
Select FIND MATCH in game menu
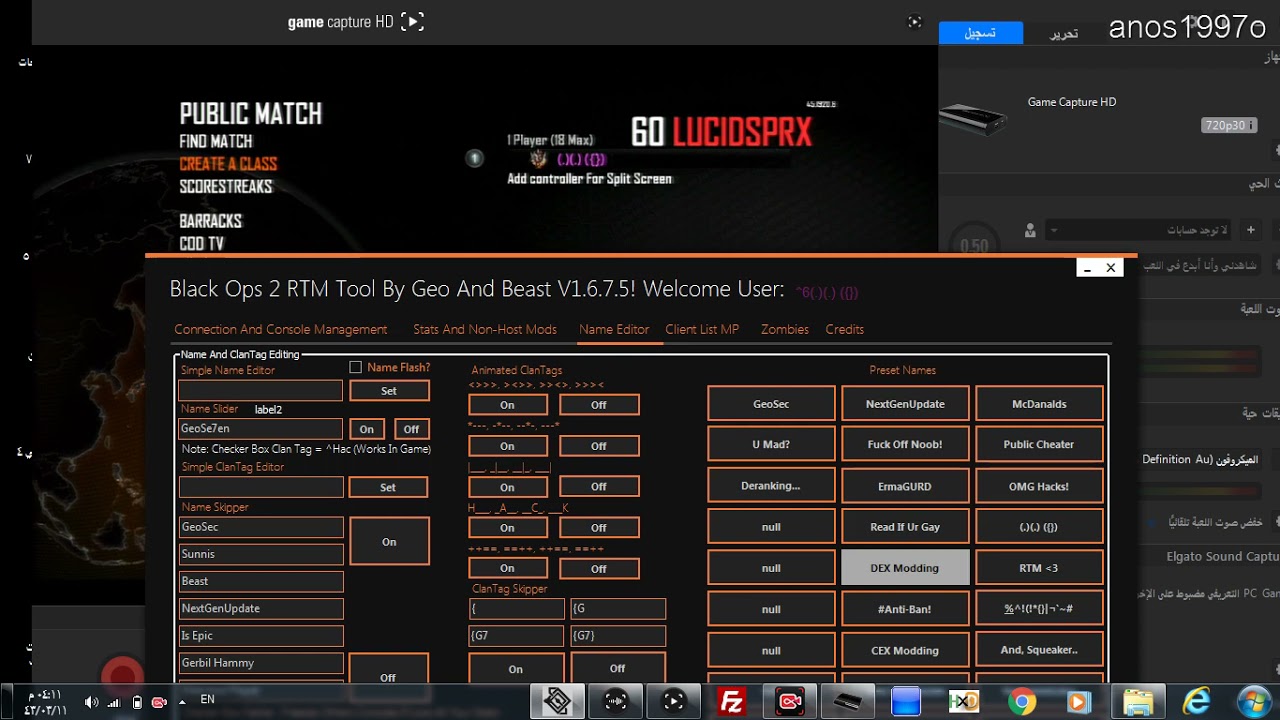(x=216, y=142)
